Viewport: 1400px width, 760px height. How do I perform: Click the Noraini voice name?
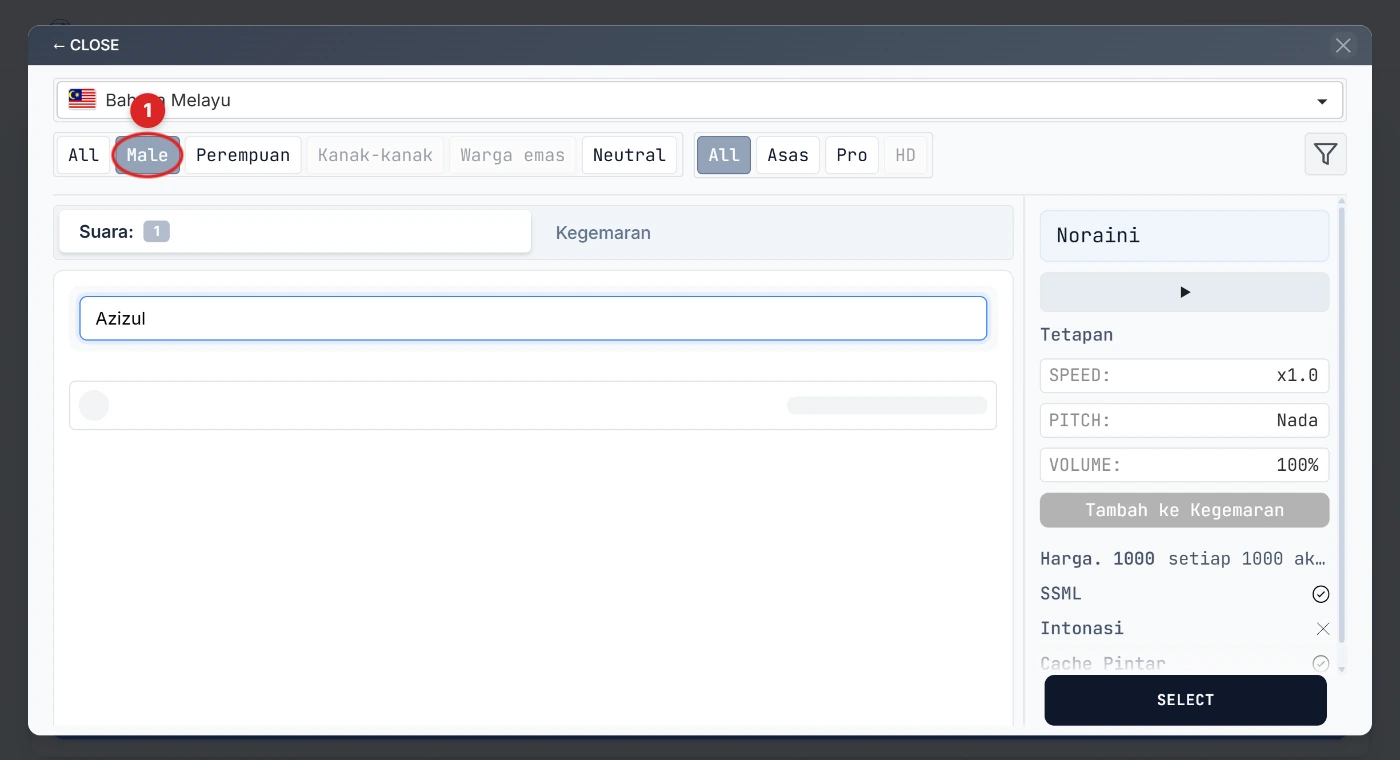point(1098,236)
